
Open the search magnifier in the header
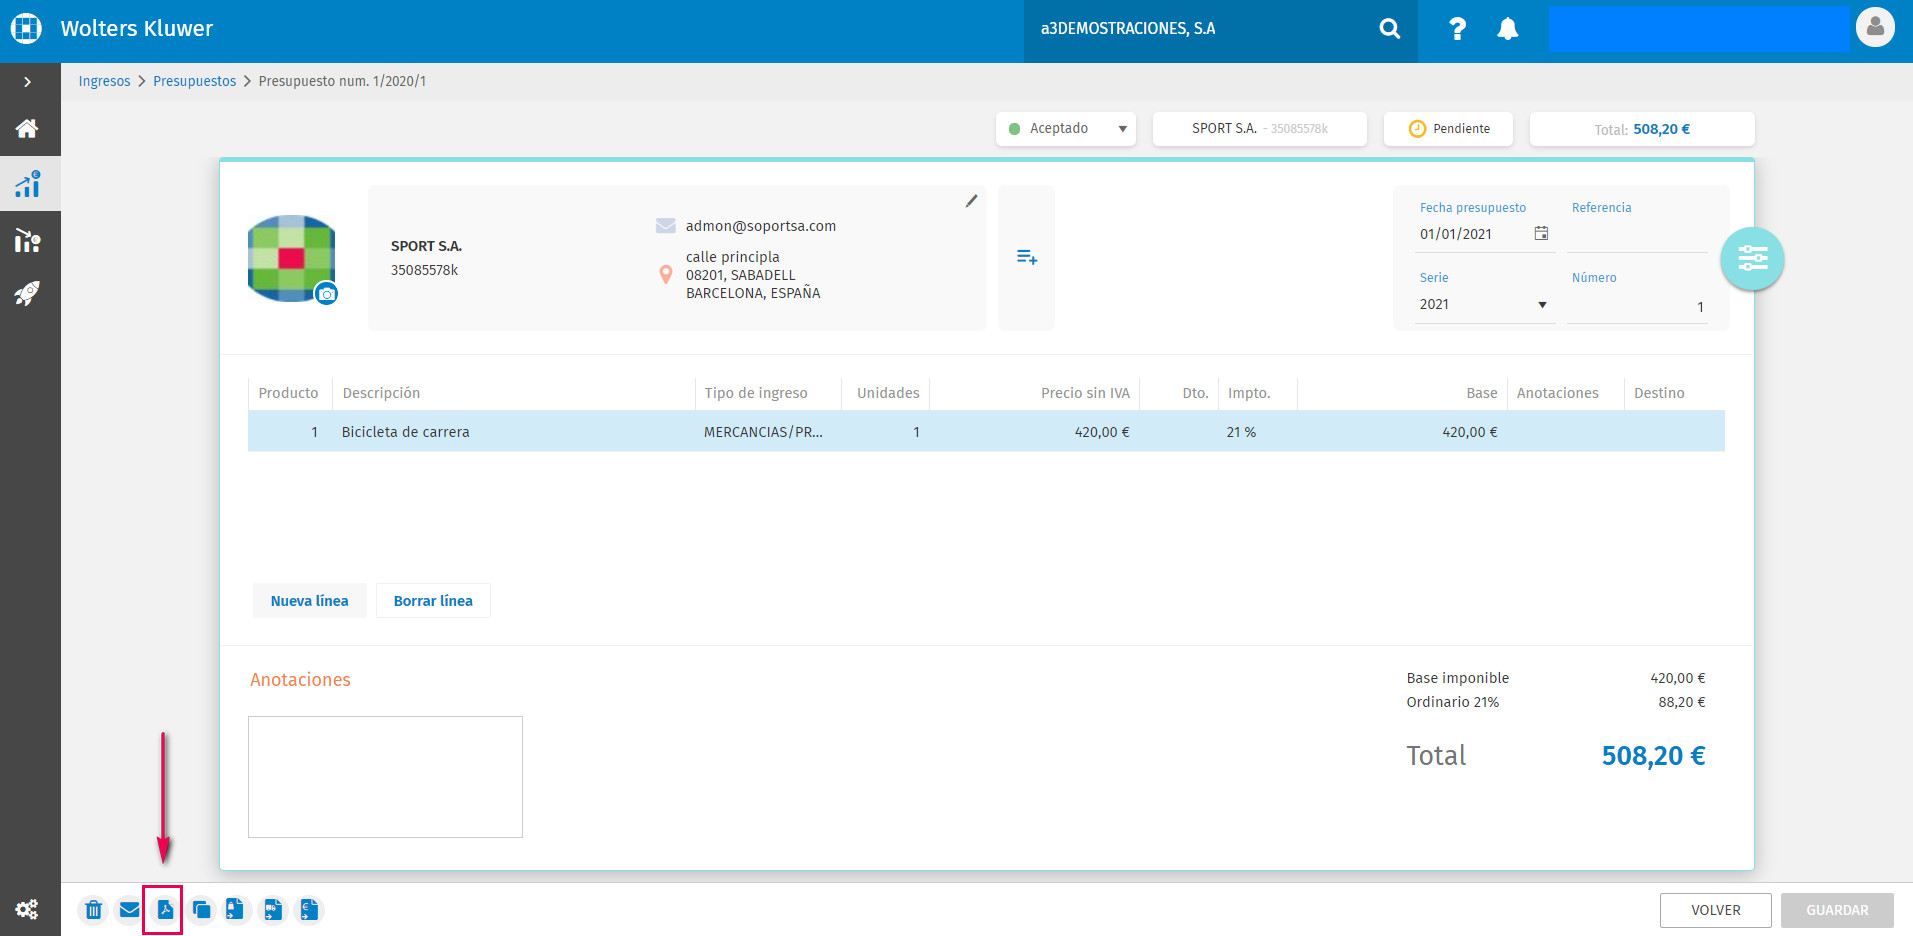click(x=1390, y=29)
